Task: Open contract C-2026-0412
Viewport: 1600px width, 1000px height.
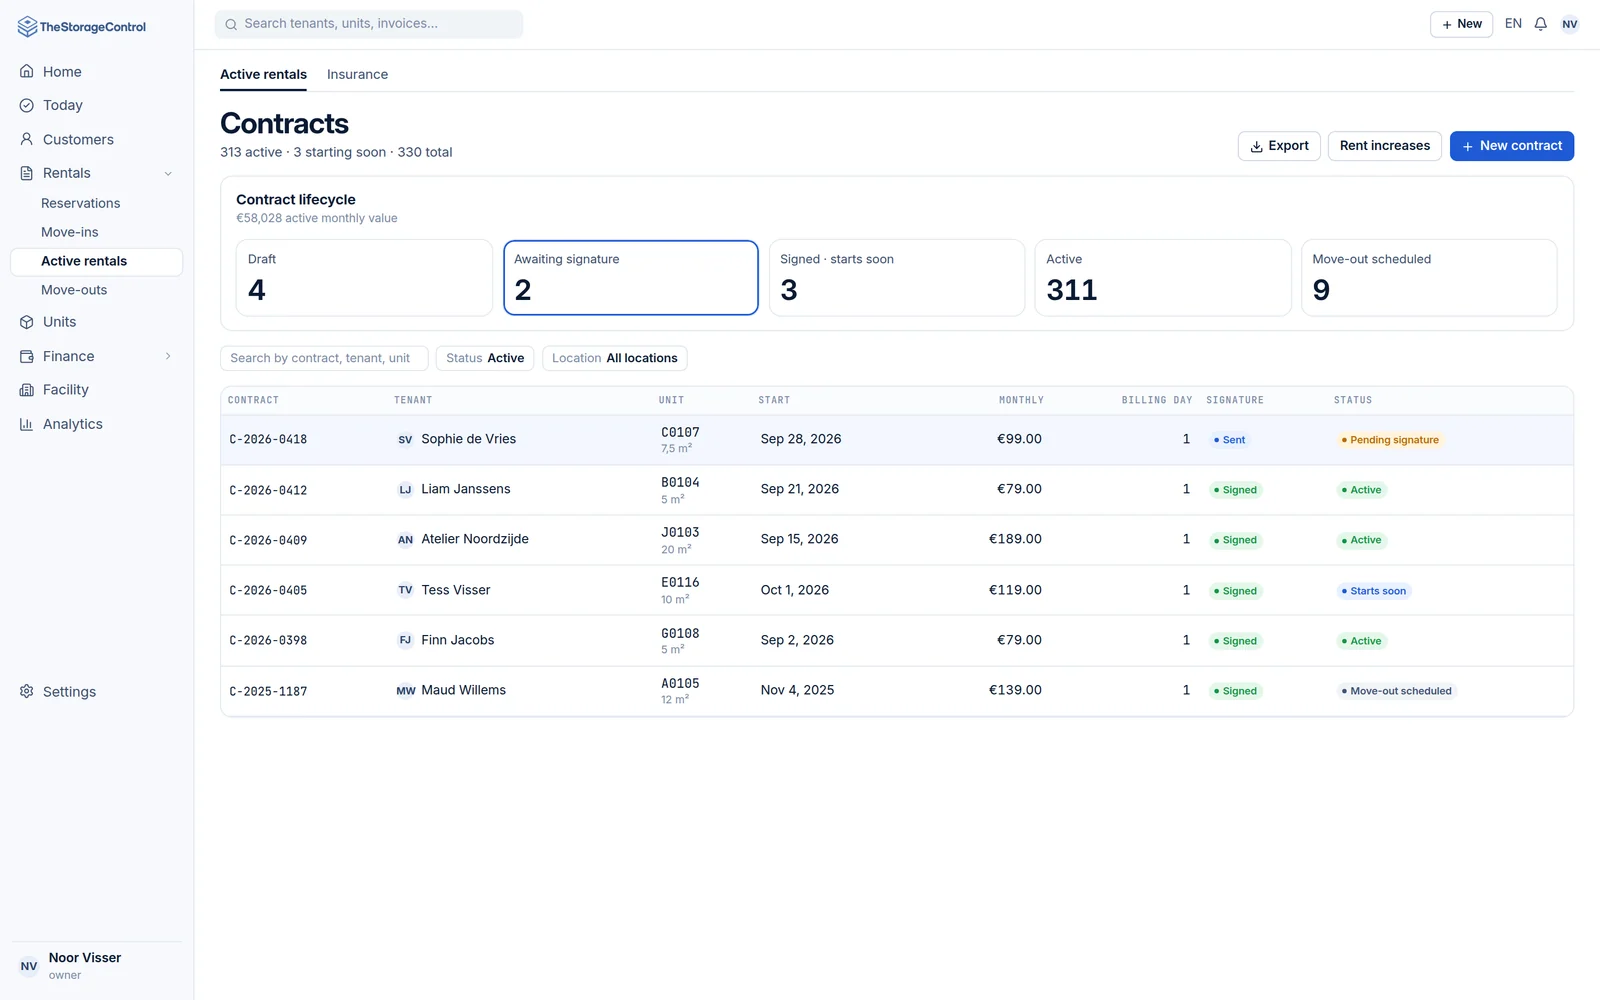Action: 268,490
